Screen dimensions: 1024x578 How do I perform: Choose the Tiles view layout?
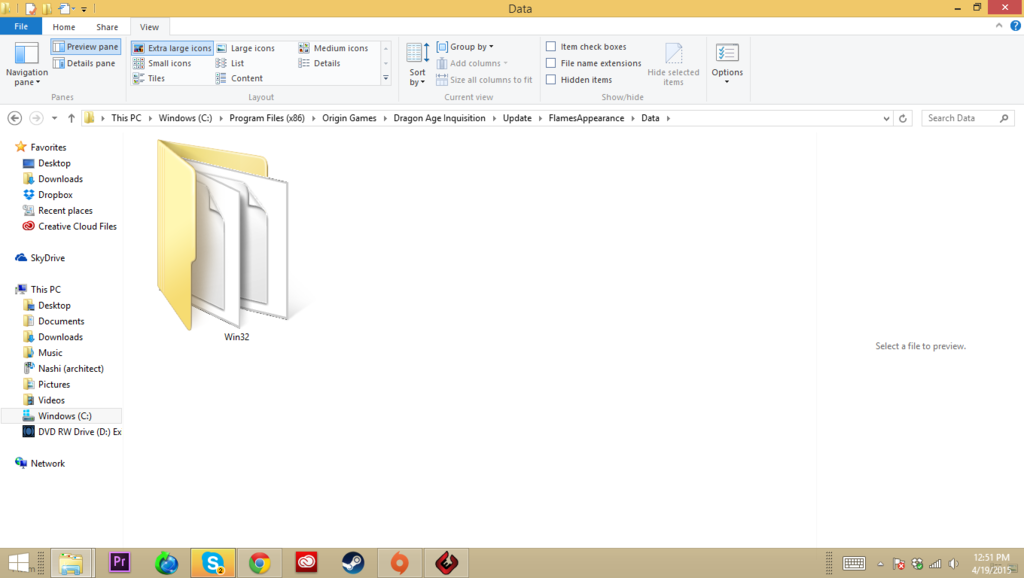point(158,78)
